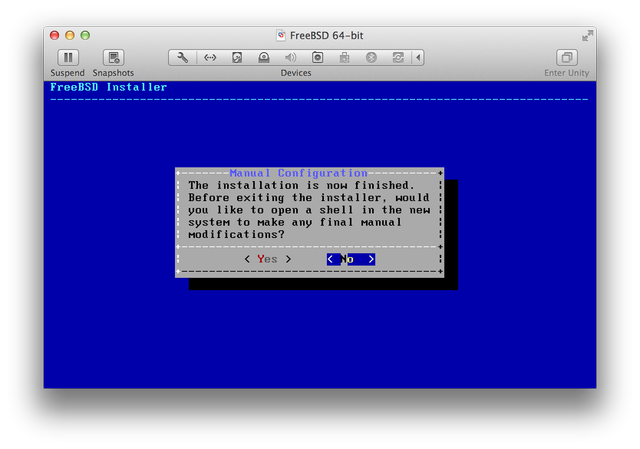The image size is (640, 449).
Task: Toggle the sound card speaker icon
Action: [291, 58]
